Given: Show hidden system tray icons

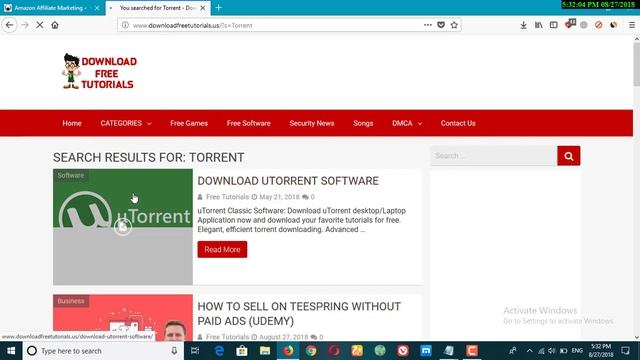Looking at the screenshot, I should click(529, 351).
